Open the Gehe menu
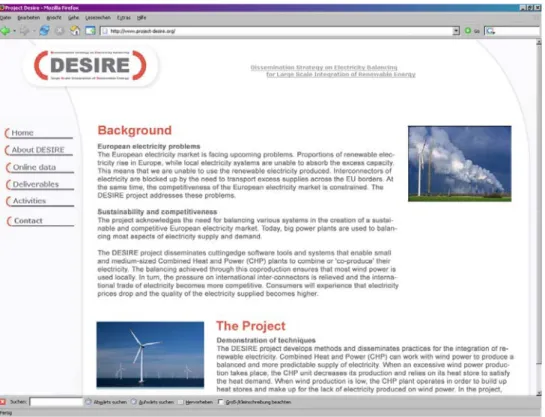Image resolution: width=545 pixels, height=417 pixels. coord(73,18)
